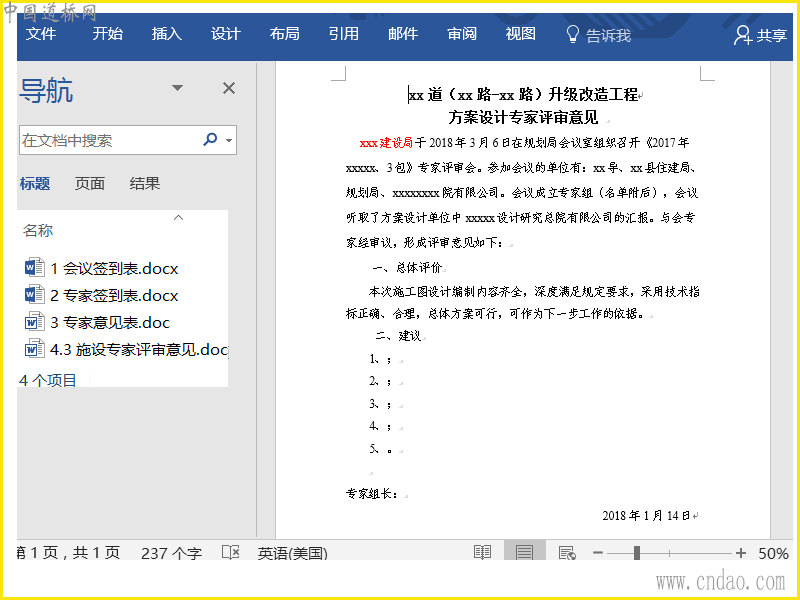Open the 布局 ribbon tab
The width and height of the screenshot is (800, 600).
tap(285, 34)
